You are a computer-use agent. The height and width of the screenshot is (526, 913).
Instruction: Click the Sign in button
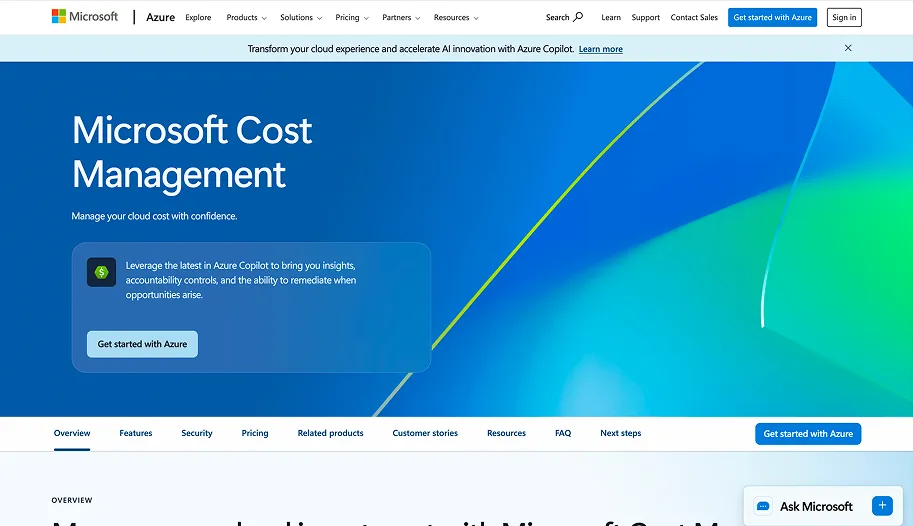[x=844, y=17]
